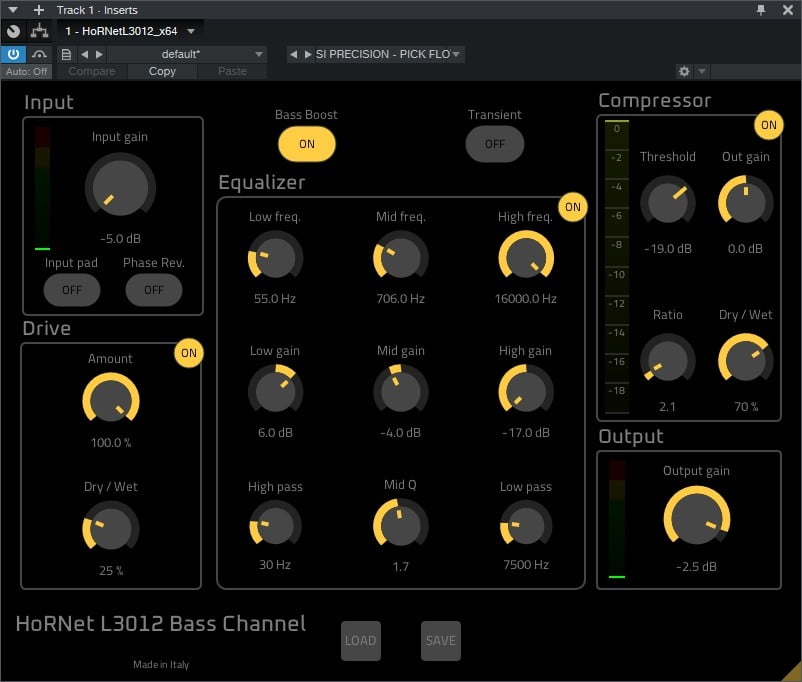Open the HoRNetL3012_x64 plugin selector dropdown
Screen dimensions: 802x682
[130, 31]
